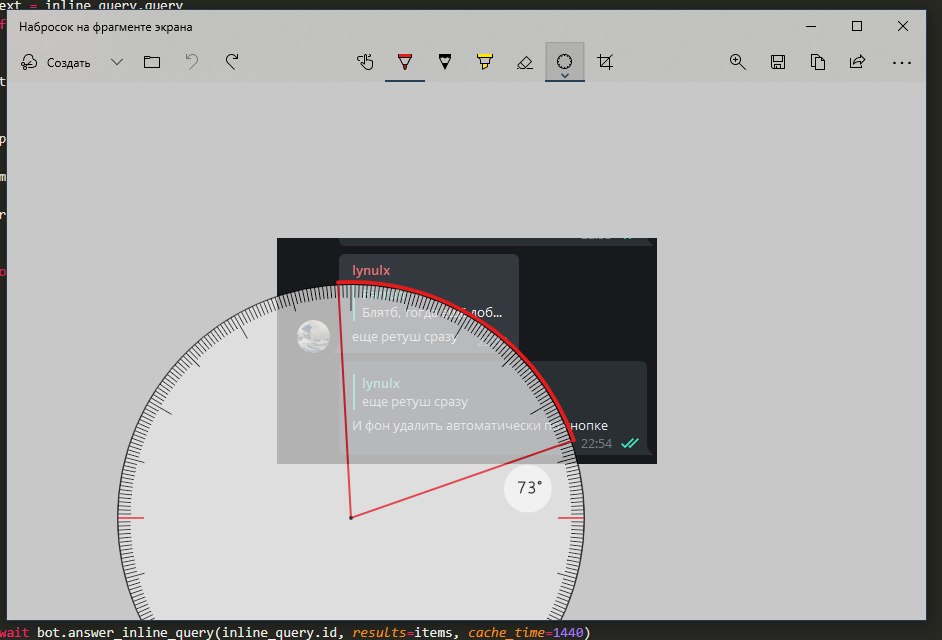Open the ruler/protractor dropdown chevron

coord(565,76)
